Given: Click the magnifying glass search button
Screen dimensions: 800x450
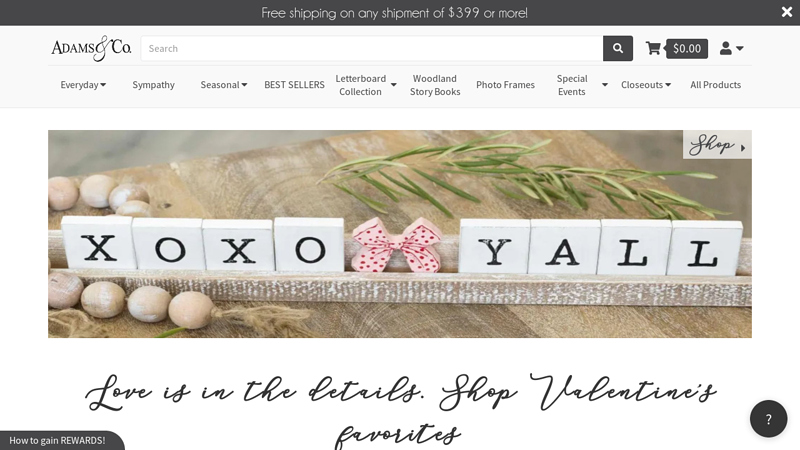Looking at the screenshot, I should [617, 48].
